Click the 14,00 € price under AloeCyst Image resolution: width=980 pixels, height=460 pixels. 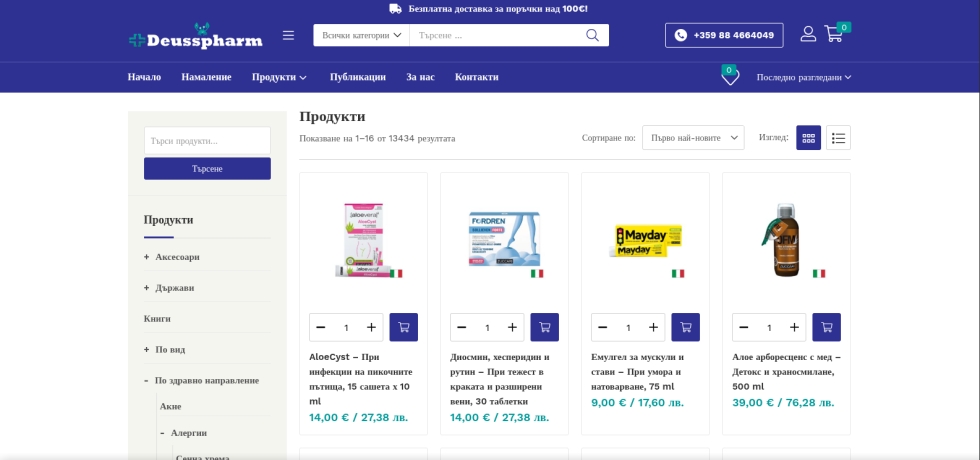(x=359, y=417)
